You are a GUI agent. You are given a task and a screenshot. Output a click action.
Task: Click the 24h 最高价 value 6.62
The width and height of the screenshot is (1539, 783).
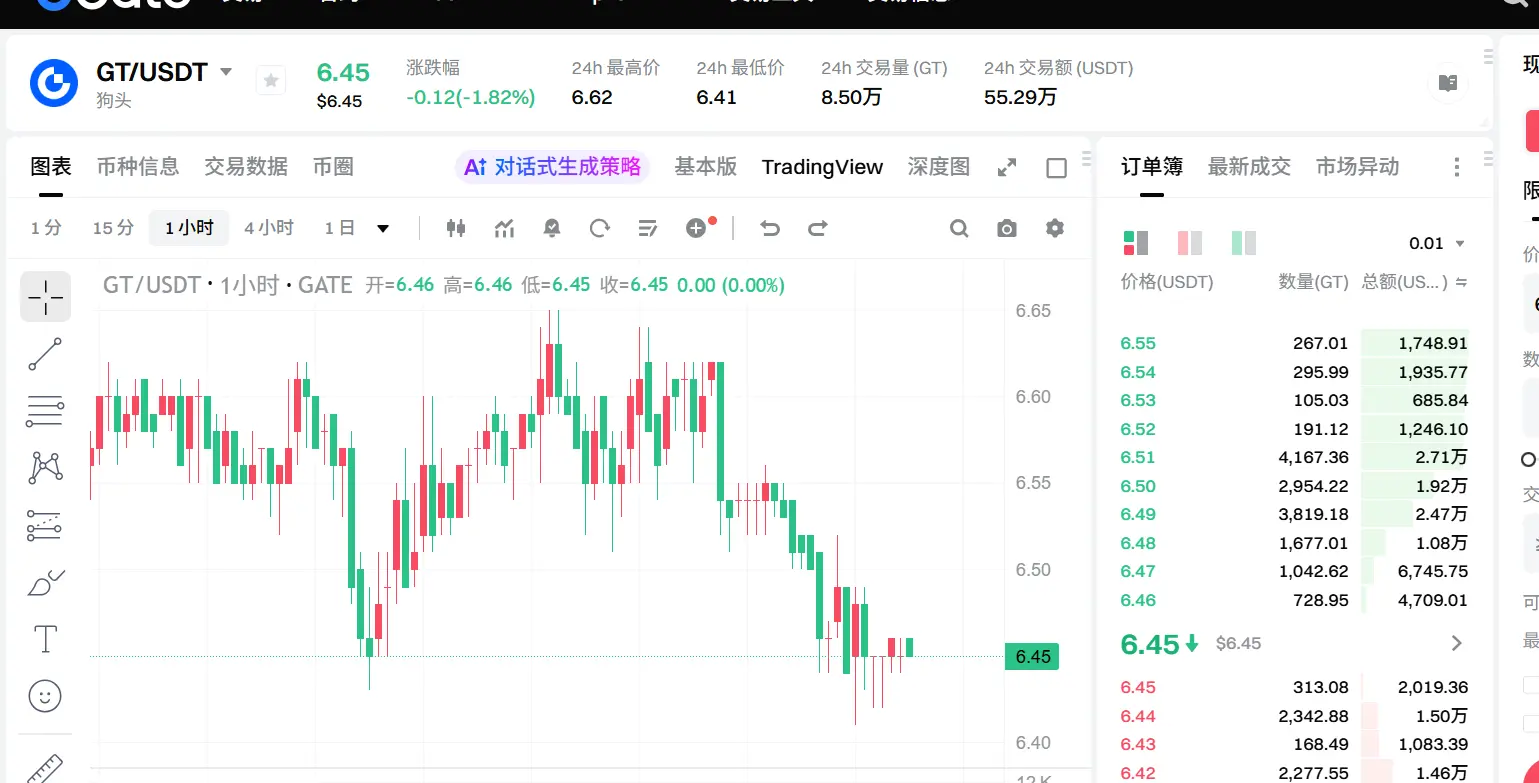[x=592, y=97]
